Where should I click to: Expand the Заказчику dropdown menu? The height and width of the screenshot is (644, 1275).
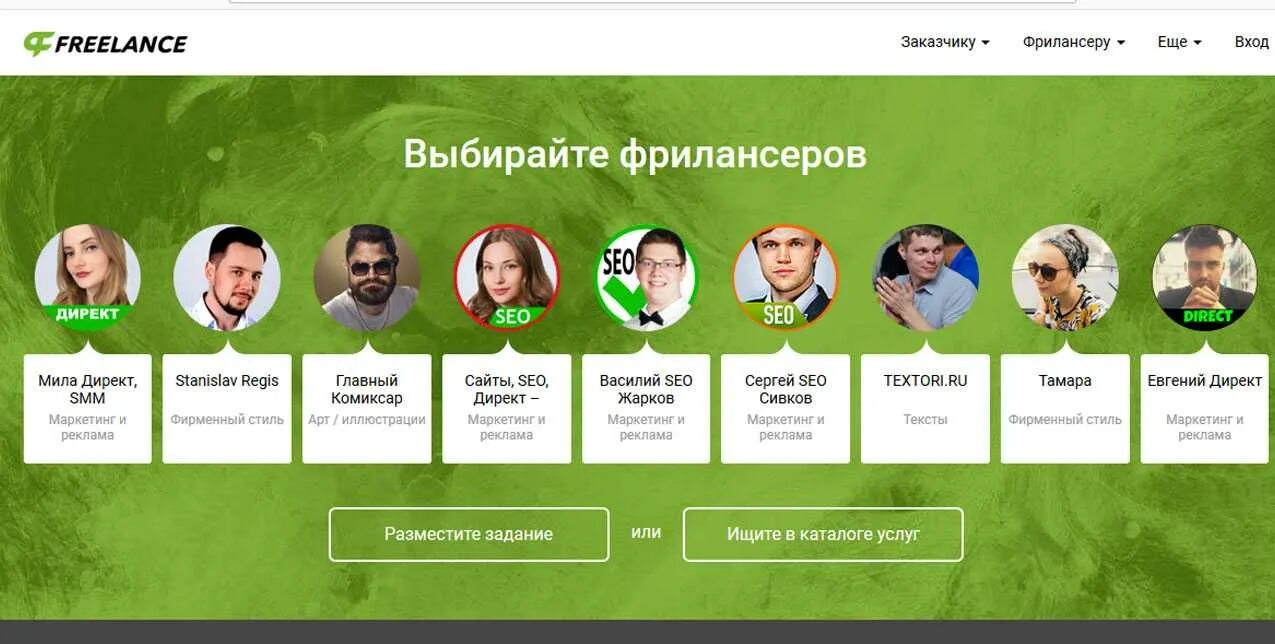[945, 42]
